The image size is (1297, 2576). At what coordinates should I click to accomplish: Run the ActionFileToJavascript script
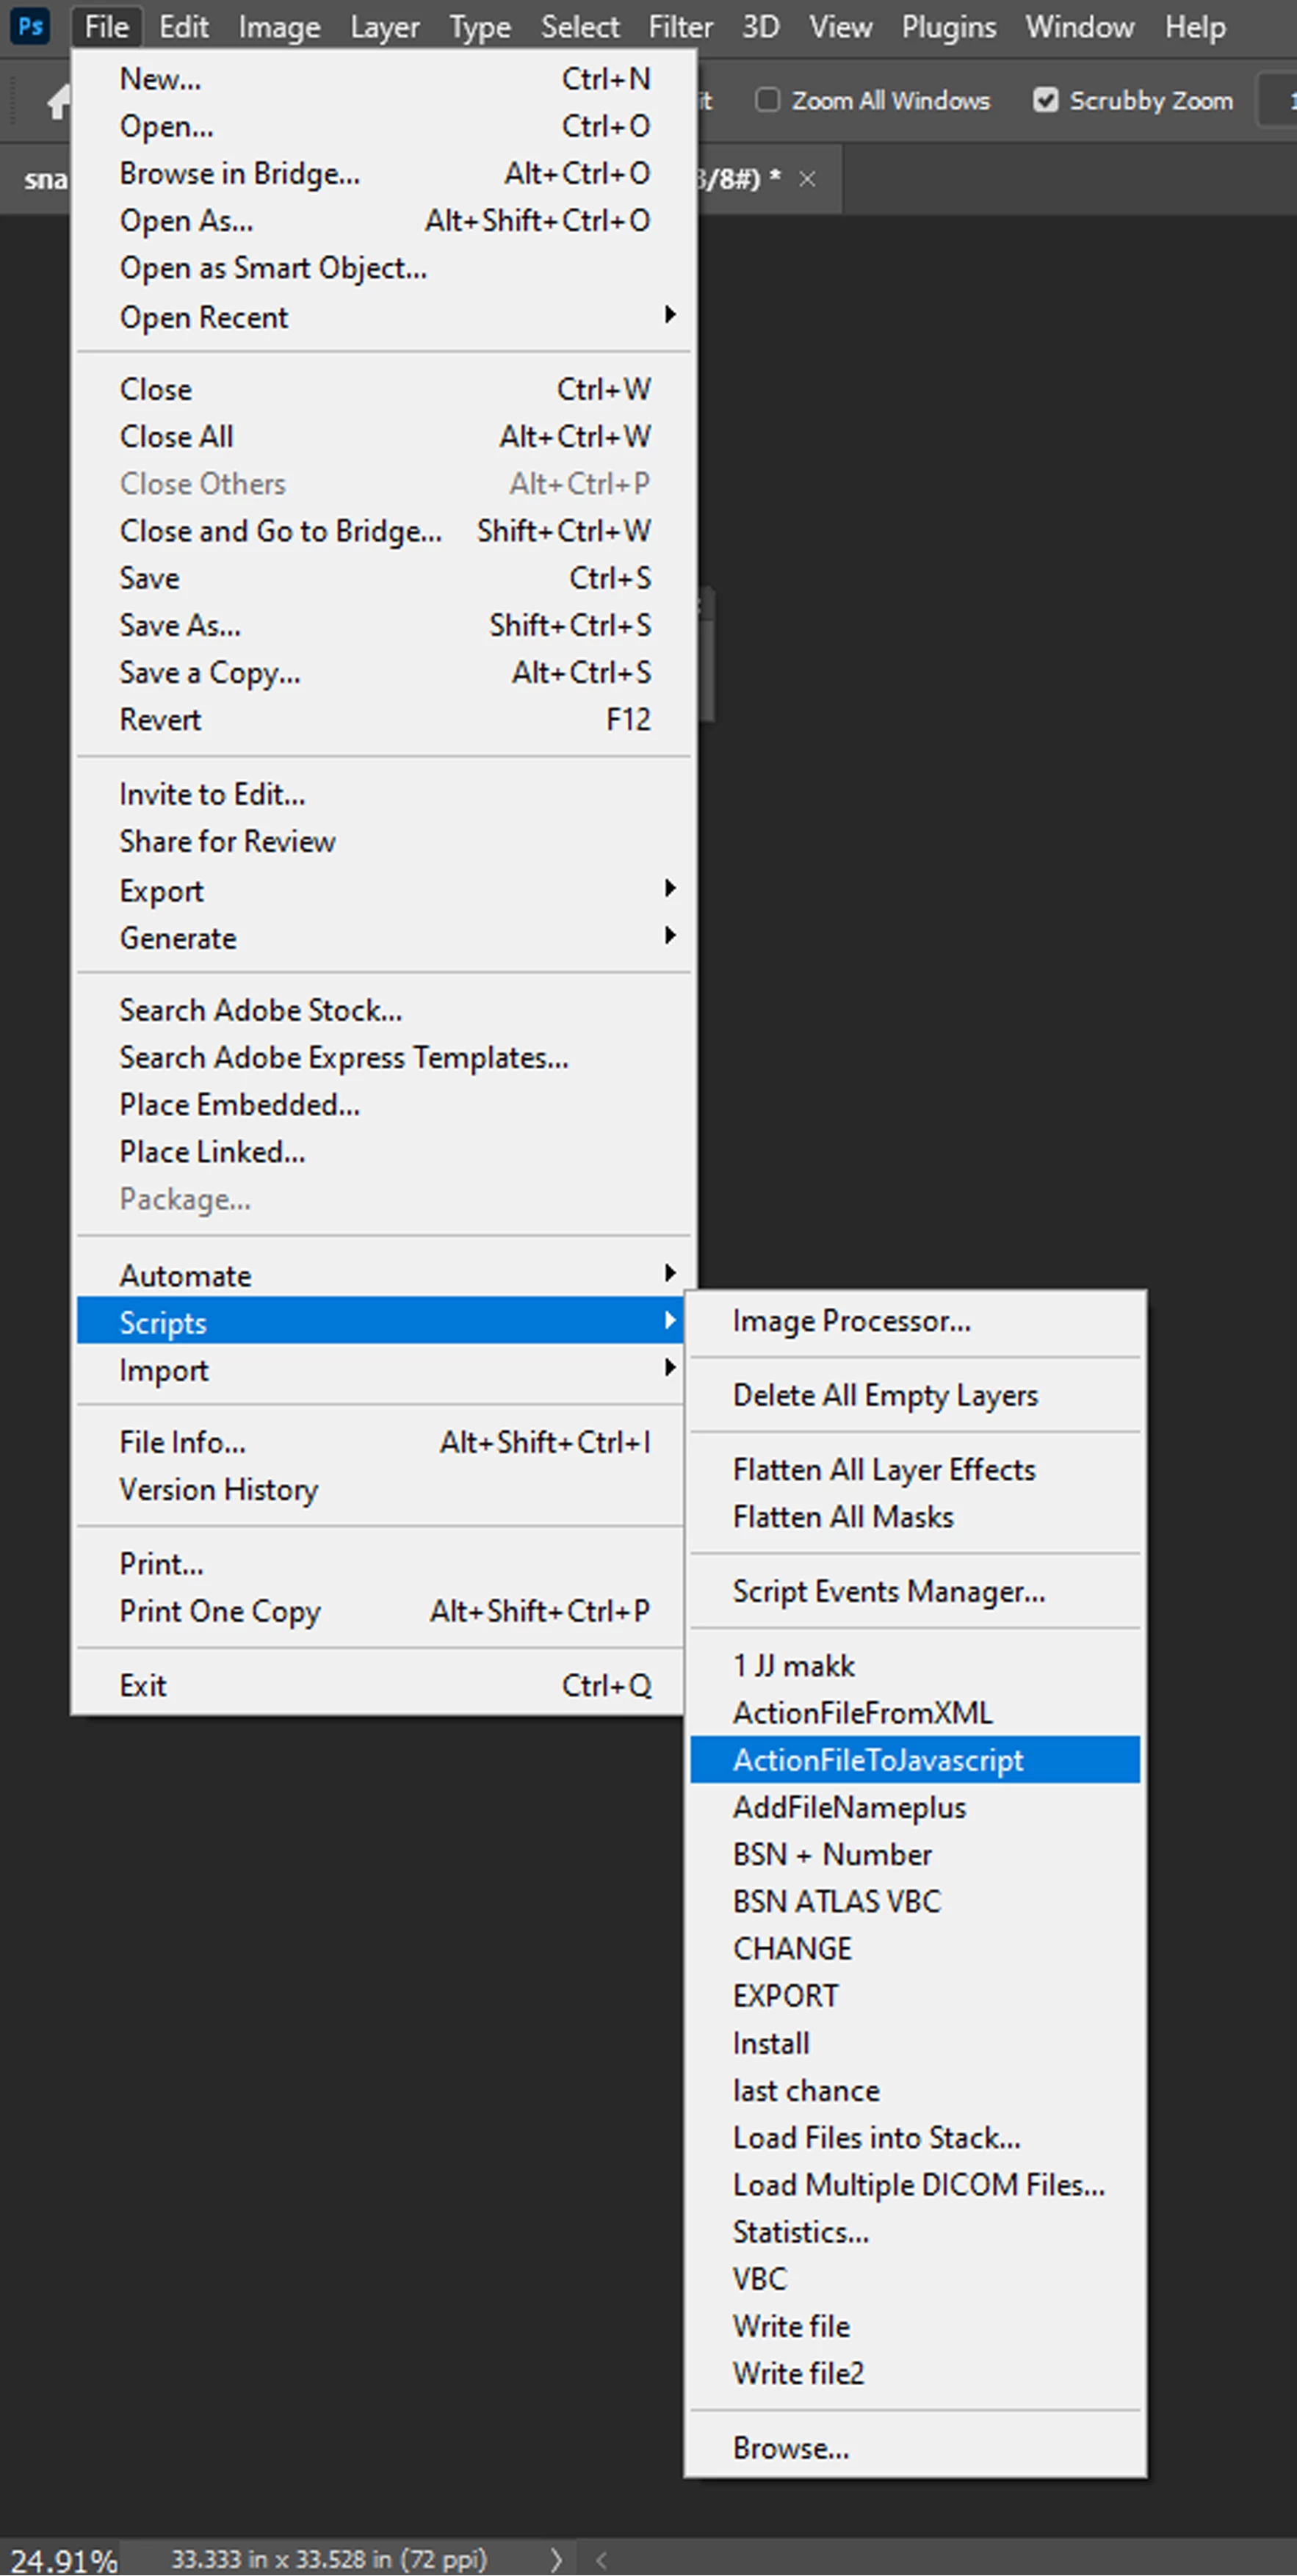[x=915, y=1760]
